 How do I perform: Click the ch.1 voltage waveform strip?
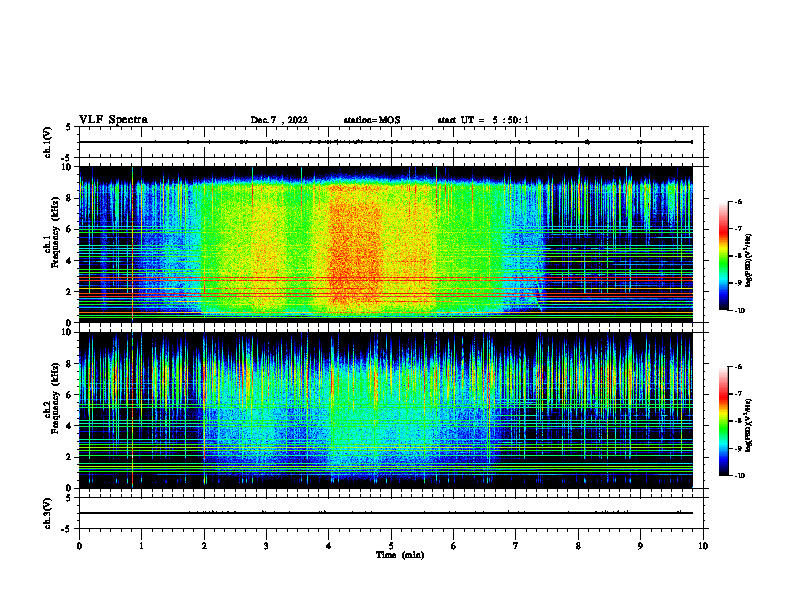[x=391, y=142]
